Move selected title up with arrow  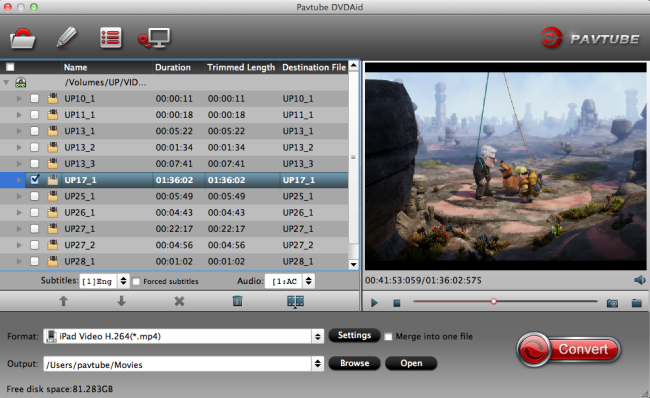[x=63, y=301]
